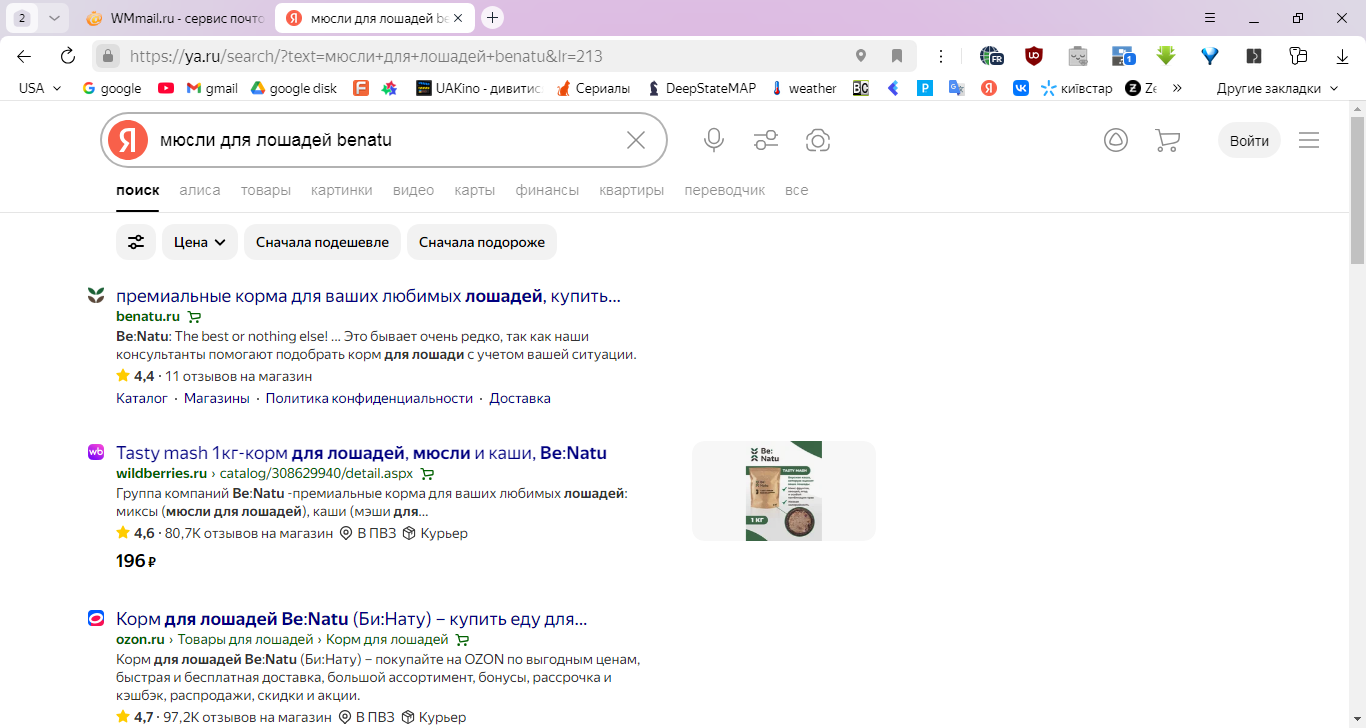Go back with the browser arrow

click(x=24, y=56)
